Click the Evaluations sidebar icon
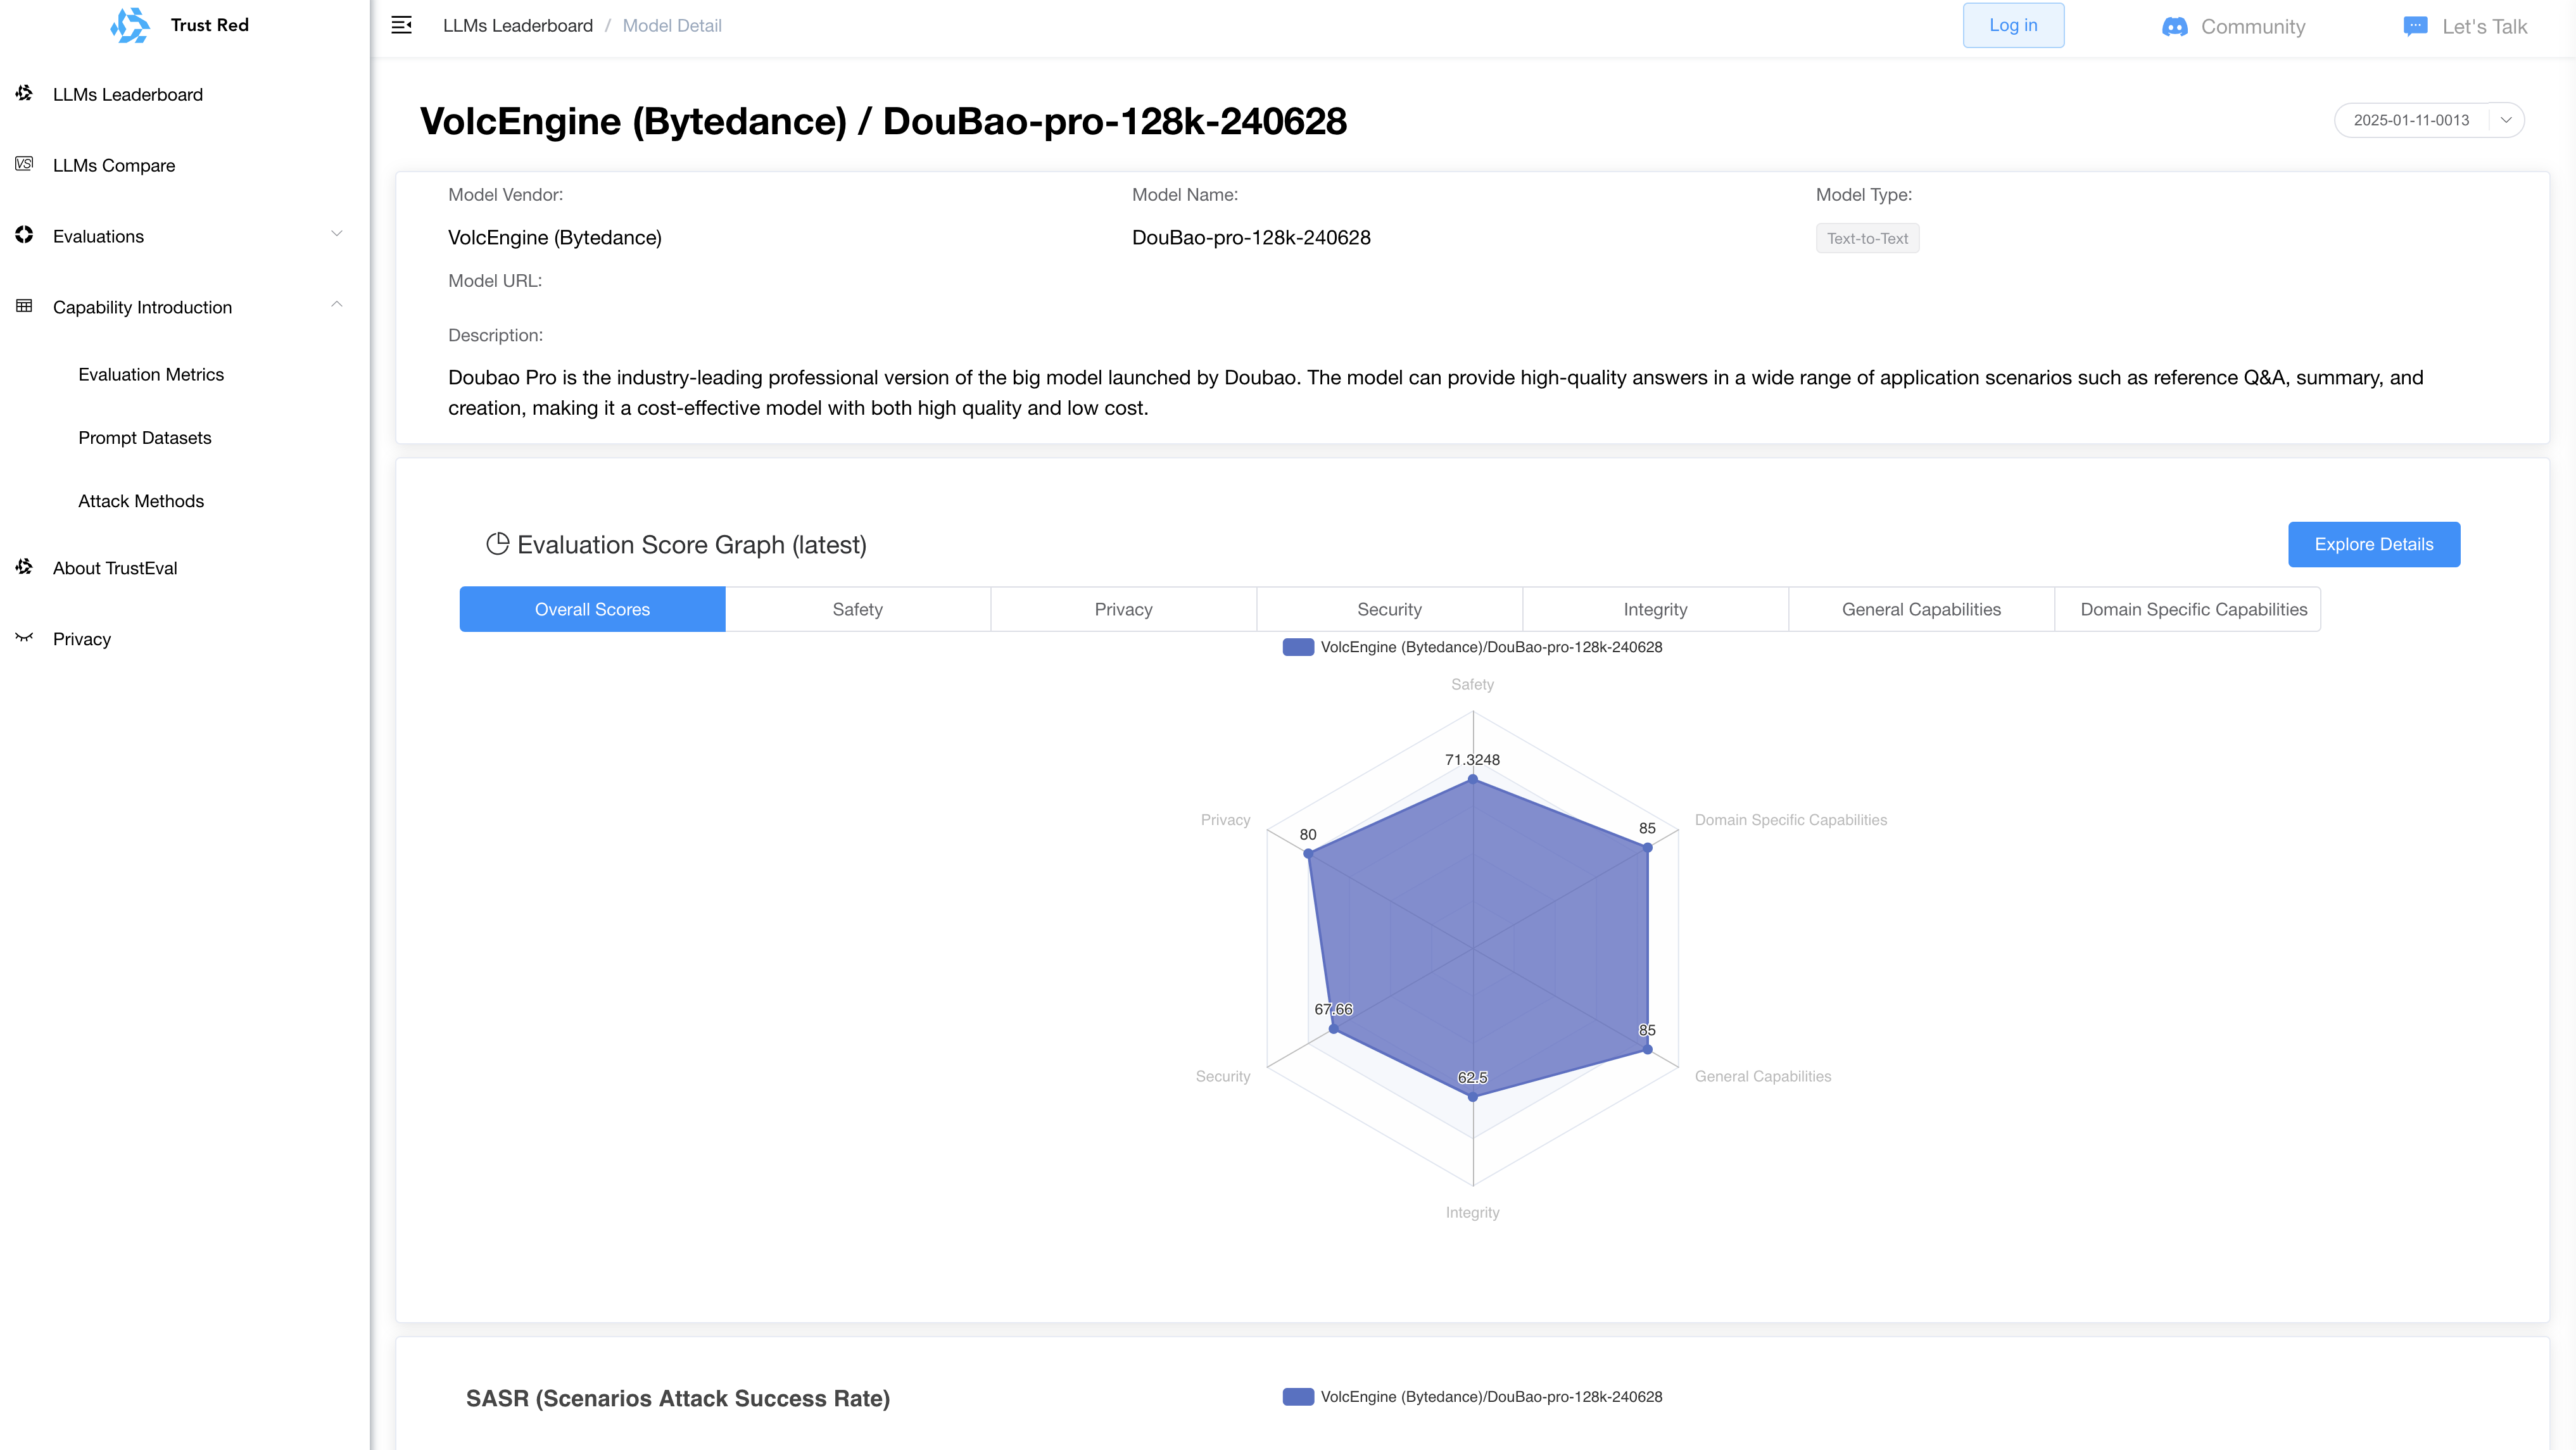The image size is (2576, 1450). 24,235
